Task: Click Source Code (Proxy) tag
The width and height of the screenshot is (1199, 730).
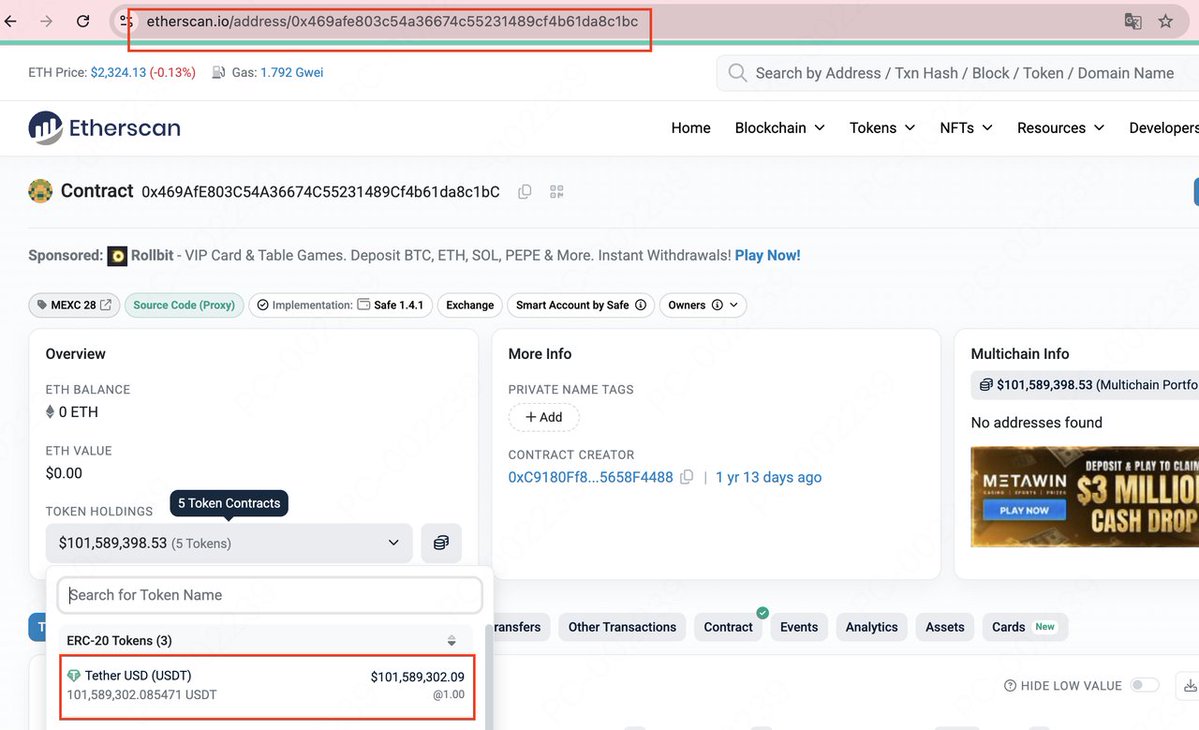Action: (x=184, y=305)
